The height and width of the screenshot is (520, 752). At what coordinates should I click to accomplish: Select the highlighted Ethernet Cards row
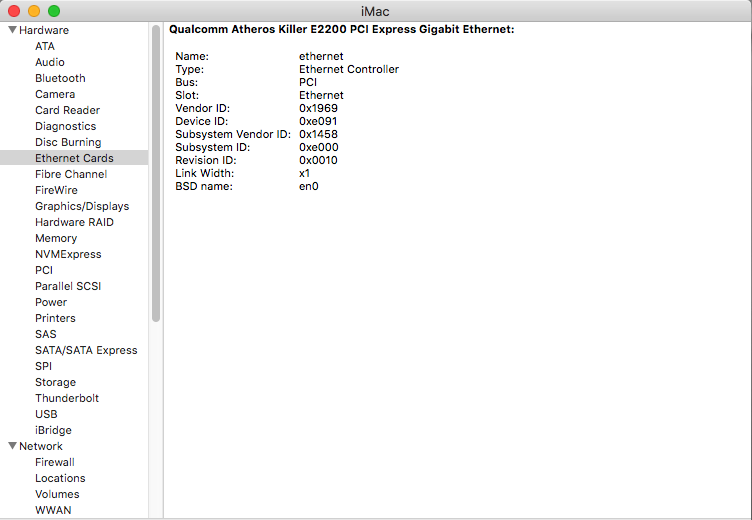[x=74, y=158]
